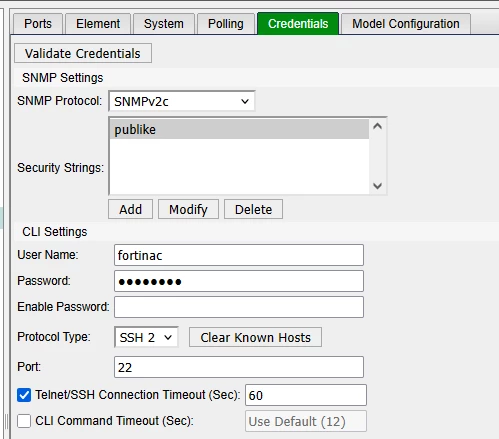Click the Validate Credentials button

pos(83,53)
